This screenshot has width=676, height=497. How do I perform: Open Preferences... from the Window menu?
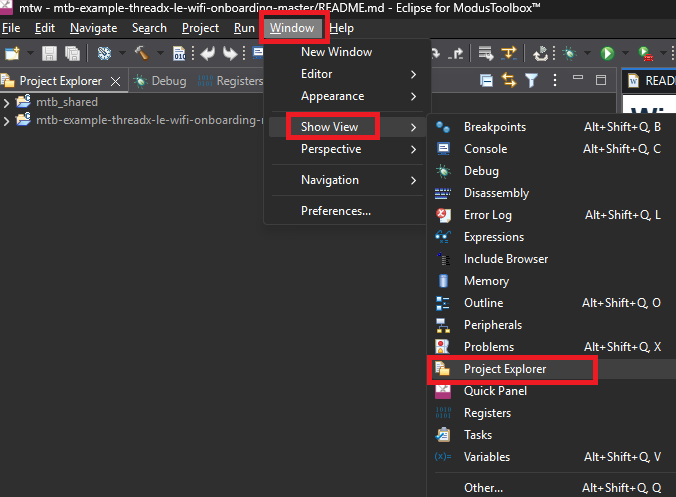pos(336,211)
